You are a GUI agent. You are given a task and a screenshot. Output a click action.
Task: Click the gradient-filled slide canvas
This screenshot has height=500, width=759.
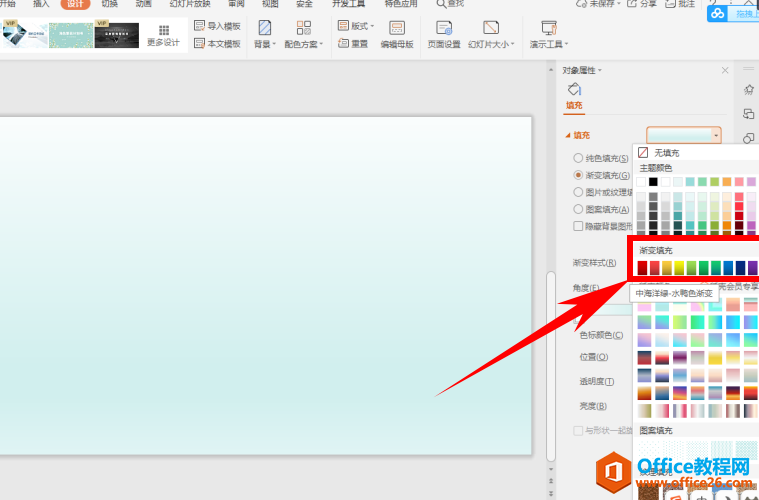265,286
